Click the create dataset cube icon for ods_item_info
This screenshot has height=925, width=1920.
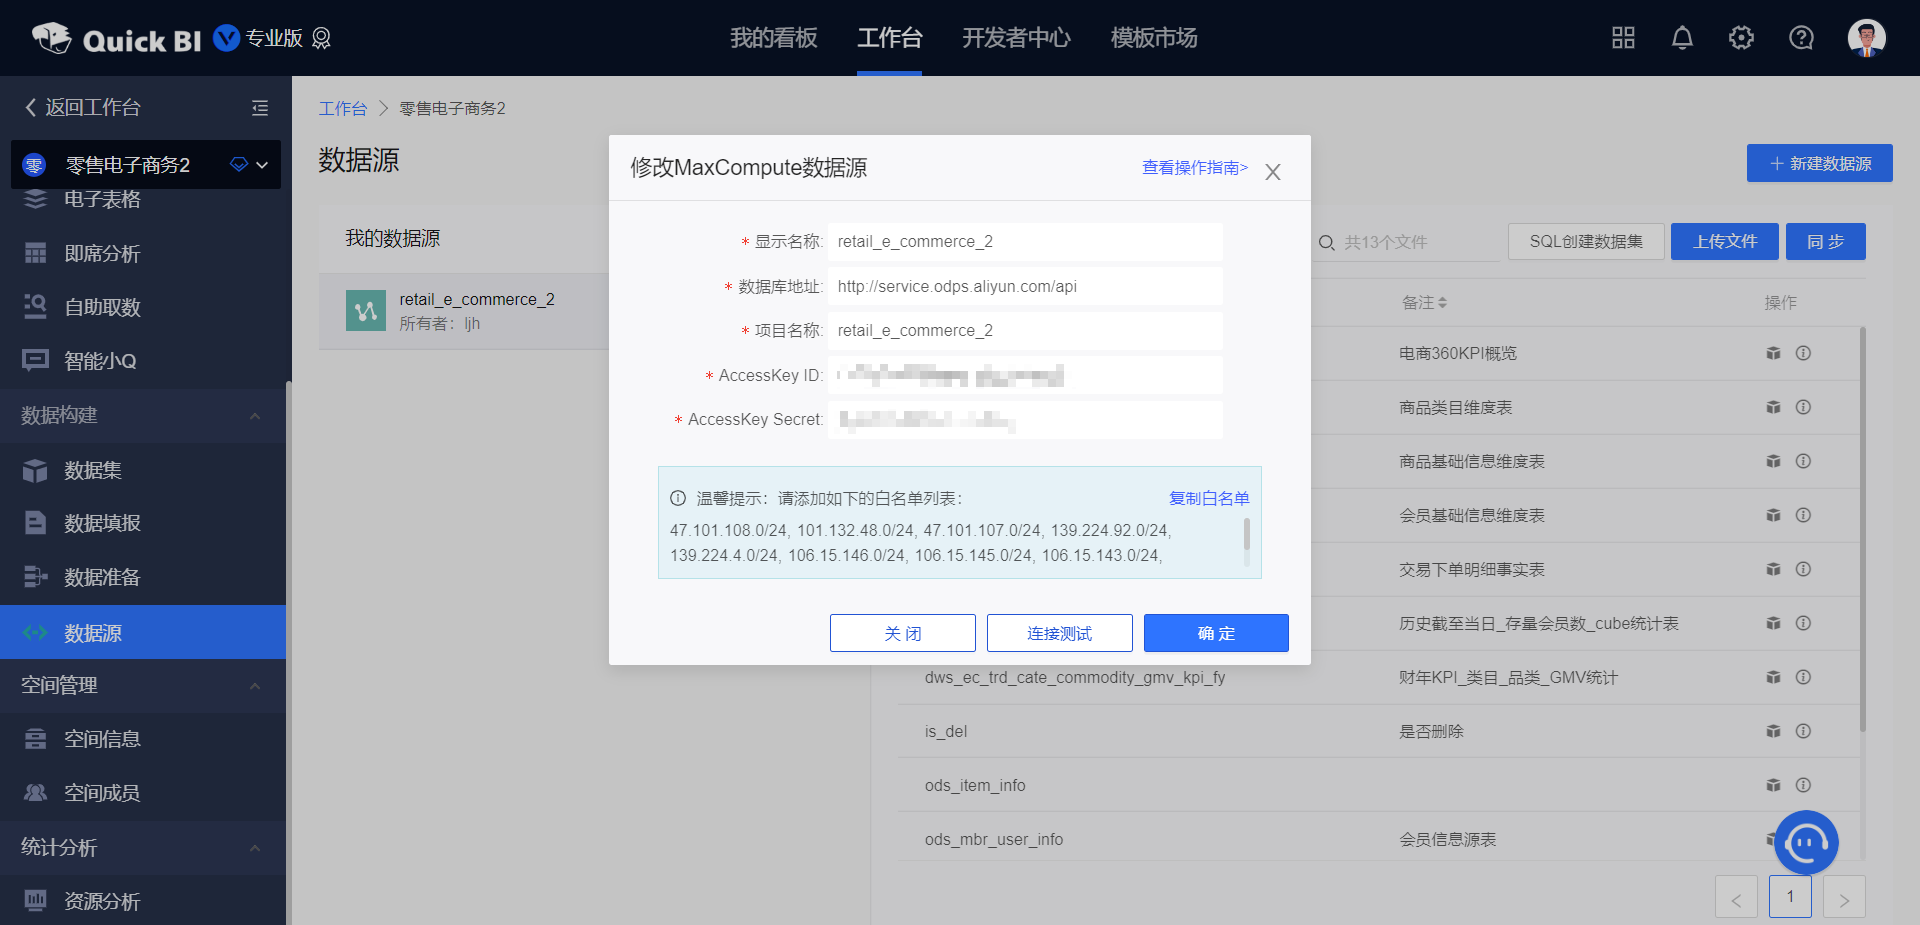pyautogui.click(x=1773, y=785)
